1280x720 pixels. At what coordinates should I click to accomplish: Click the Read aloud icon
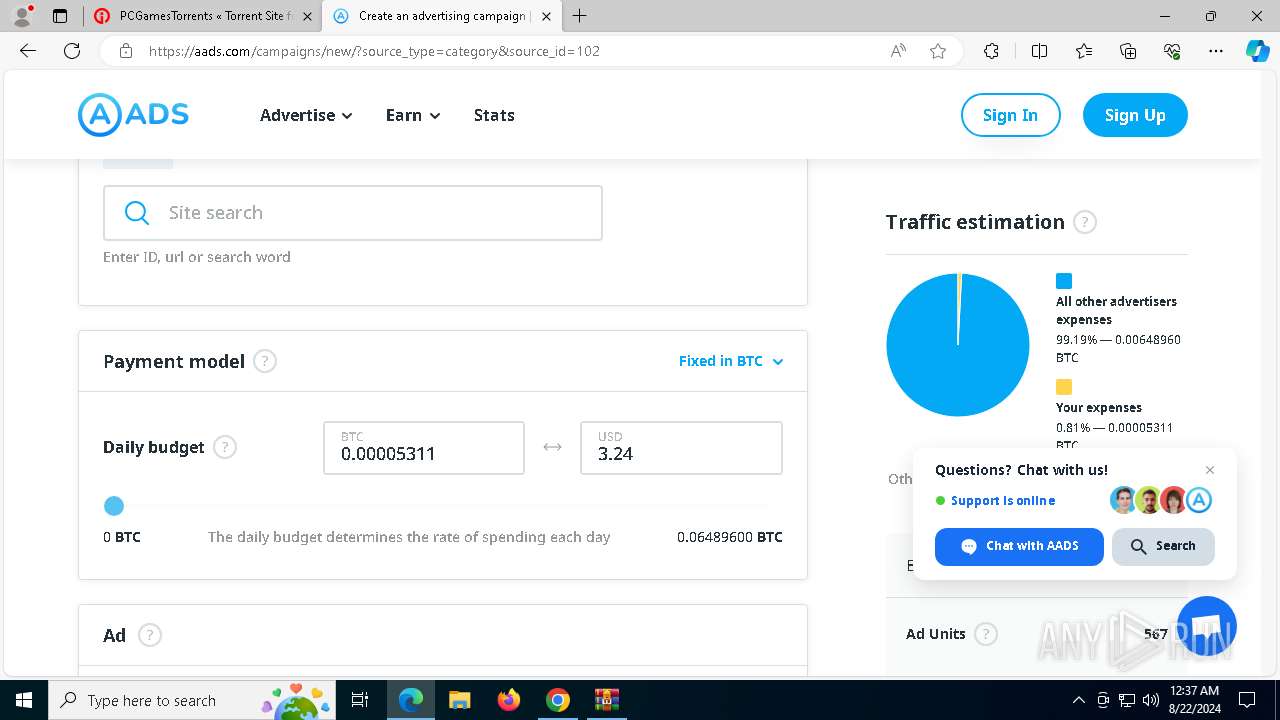click(x=898, y=51)
